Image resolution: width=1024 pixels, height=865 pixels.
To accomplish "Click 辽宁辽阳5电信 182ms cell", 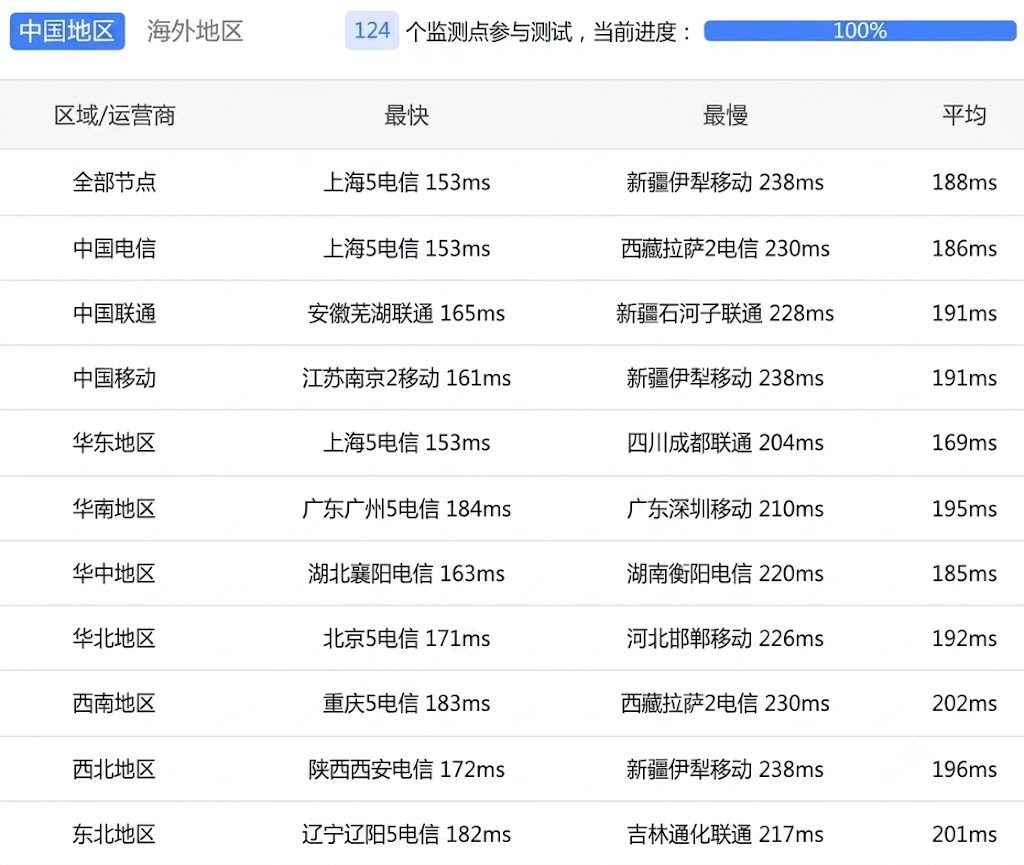I will pos(406,834).
